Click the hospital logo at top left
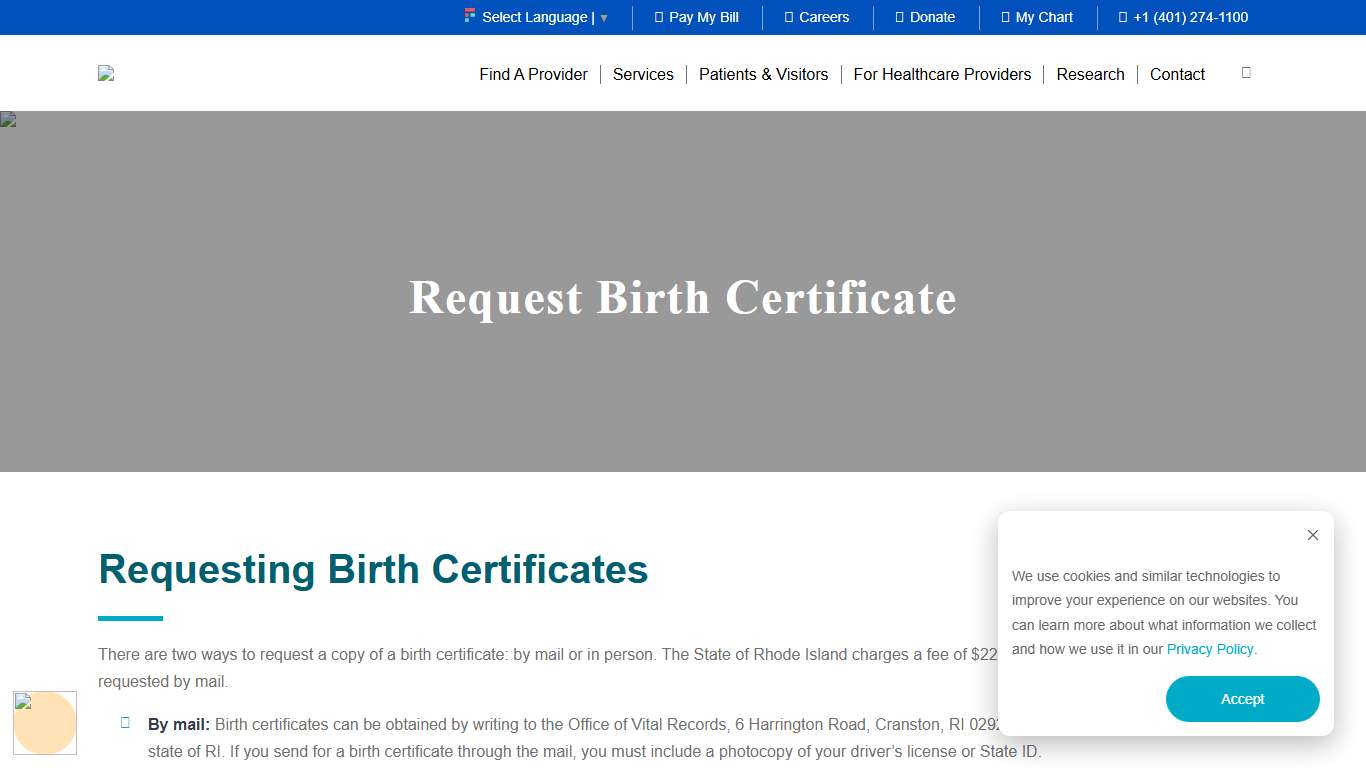 106,72
